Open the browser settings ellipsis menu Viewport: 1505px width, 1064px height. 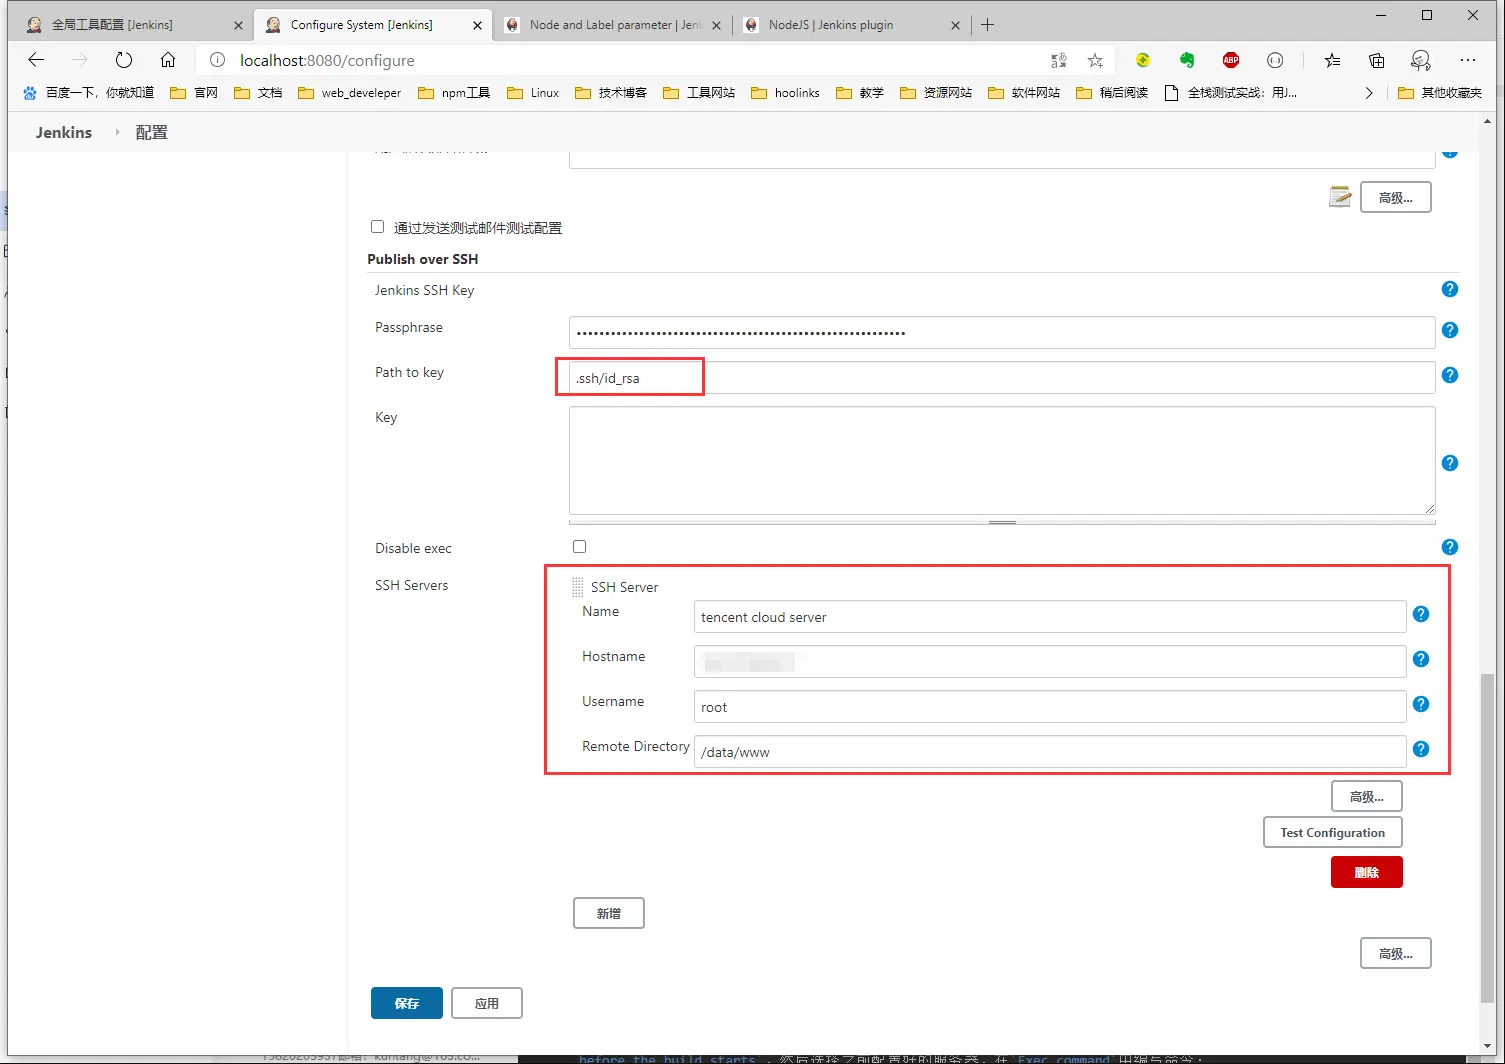pos(1468,60)
